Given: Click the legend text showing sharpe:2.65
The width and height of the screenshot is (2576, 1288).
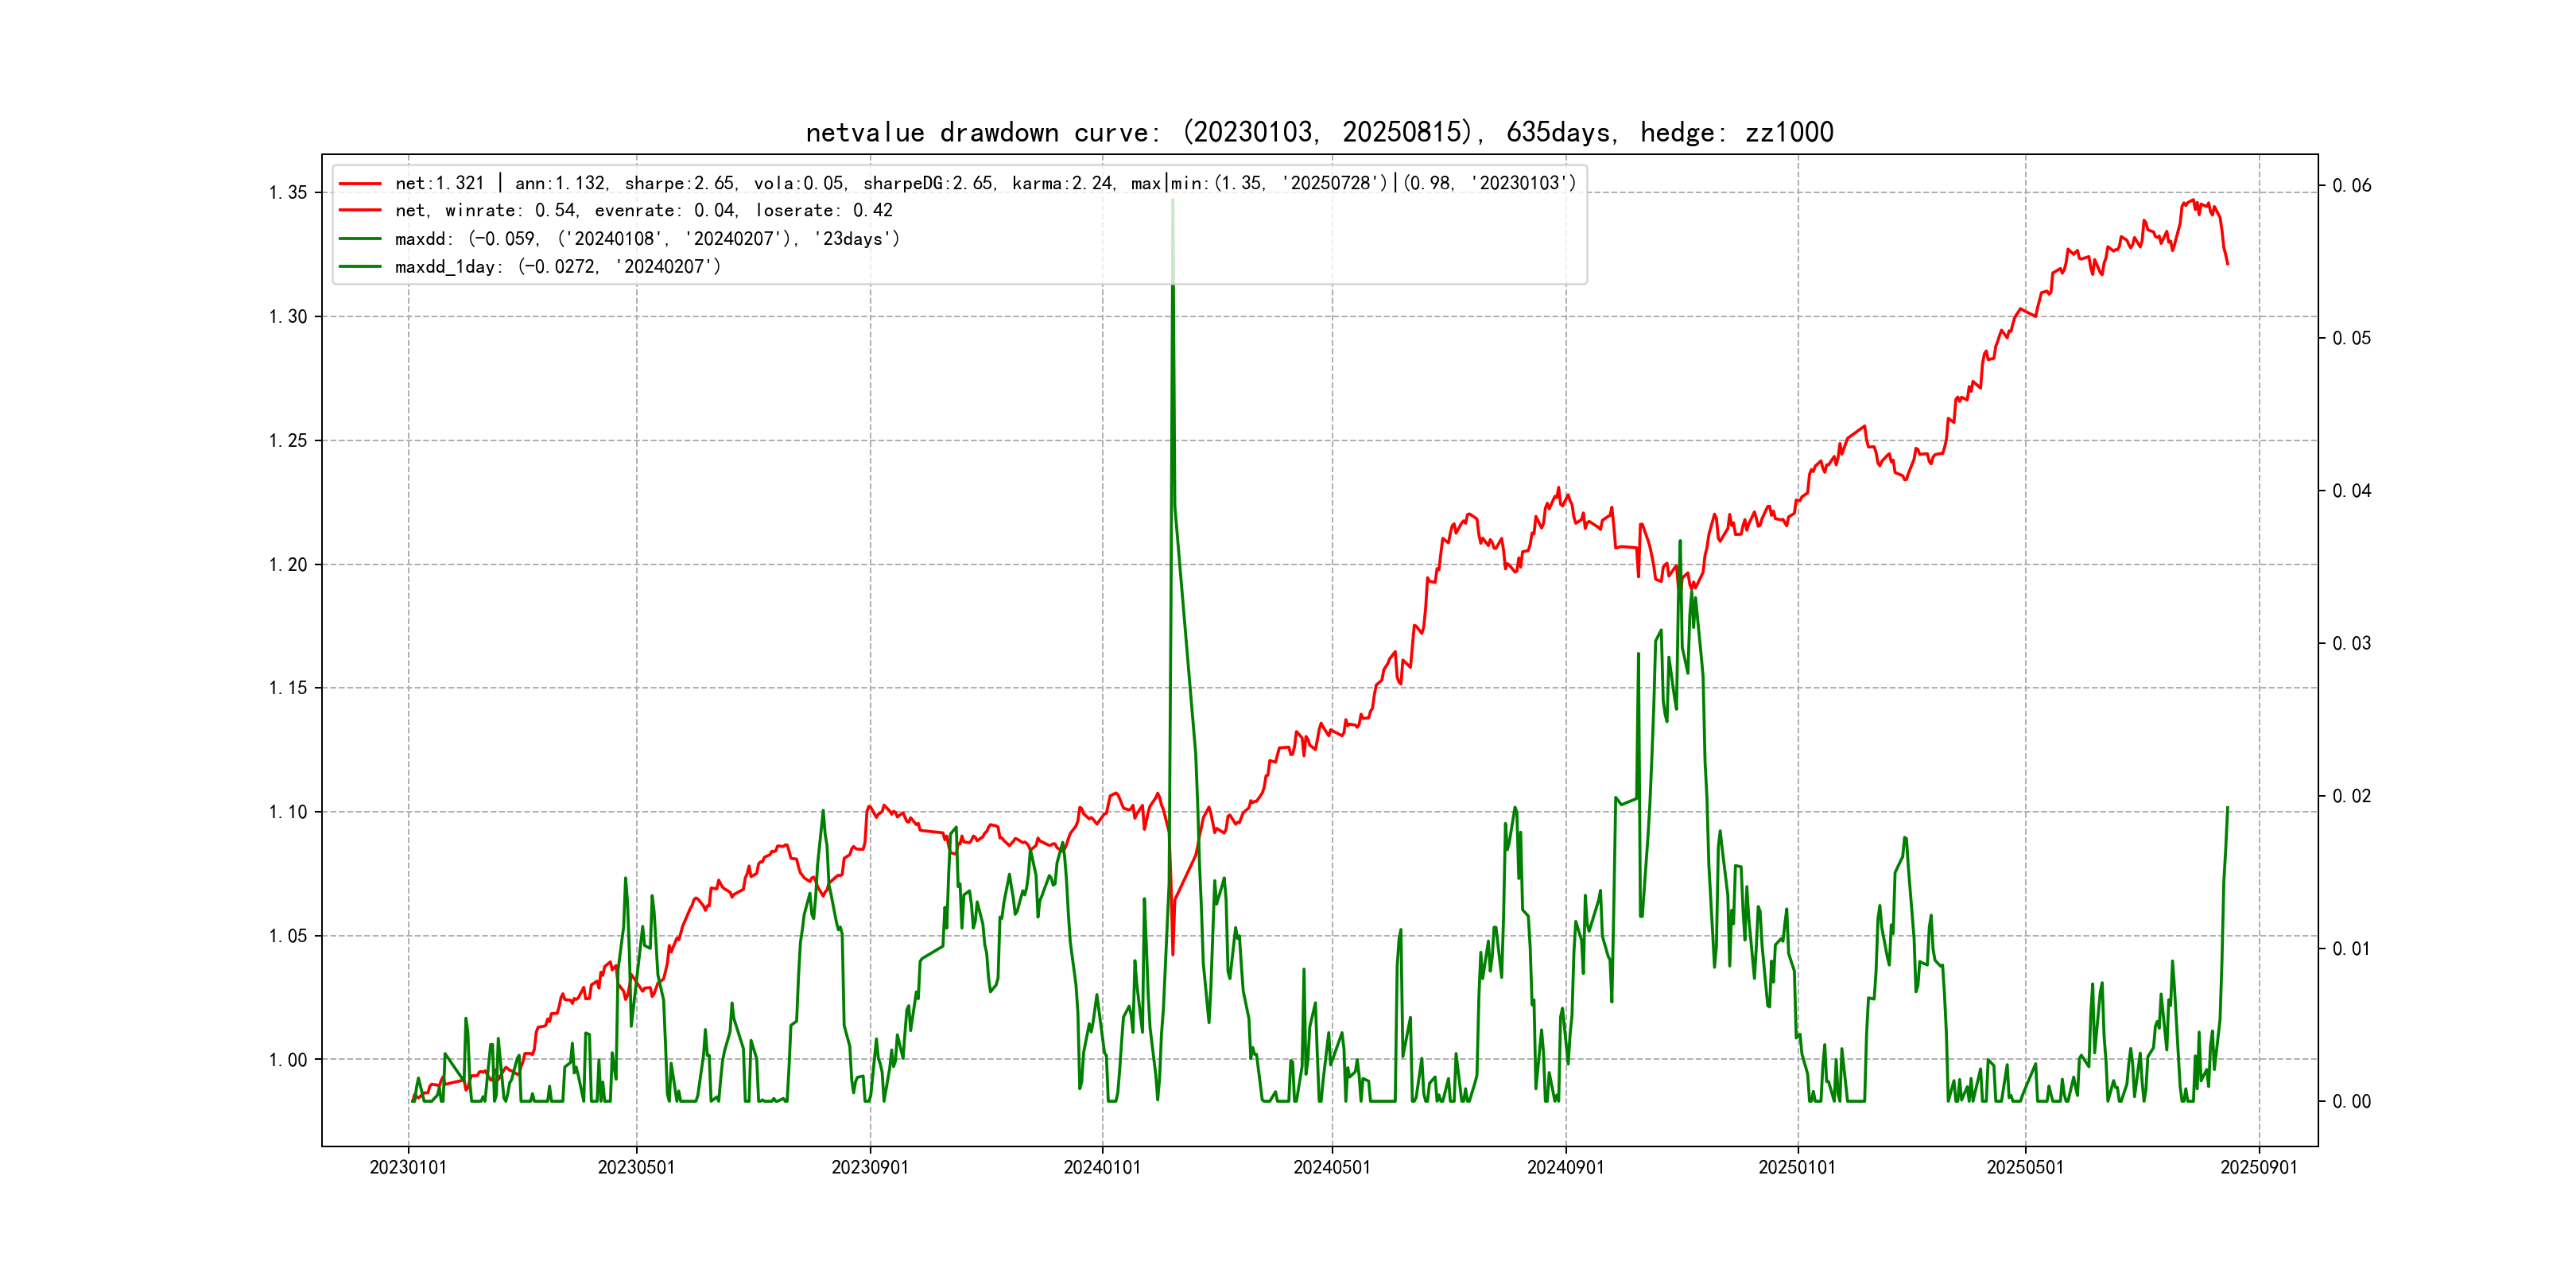Looking at the screenshot, I should point(680,184).
